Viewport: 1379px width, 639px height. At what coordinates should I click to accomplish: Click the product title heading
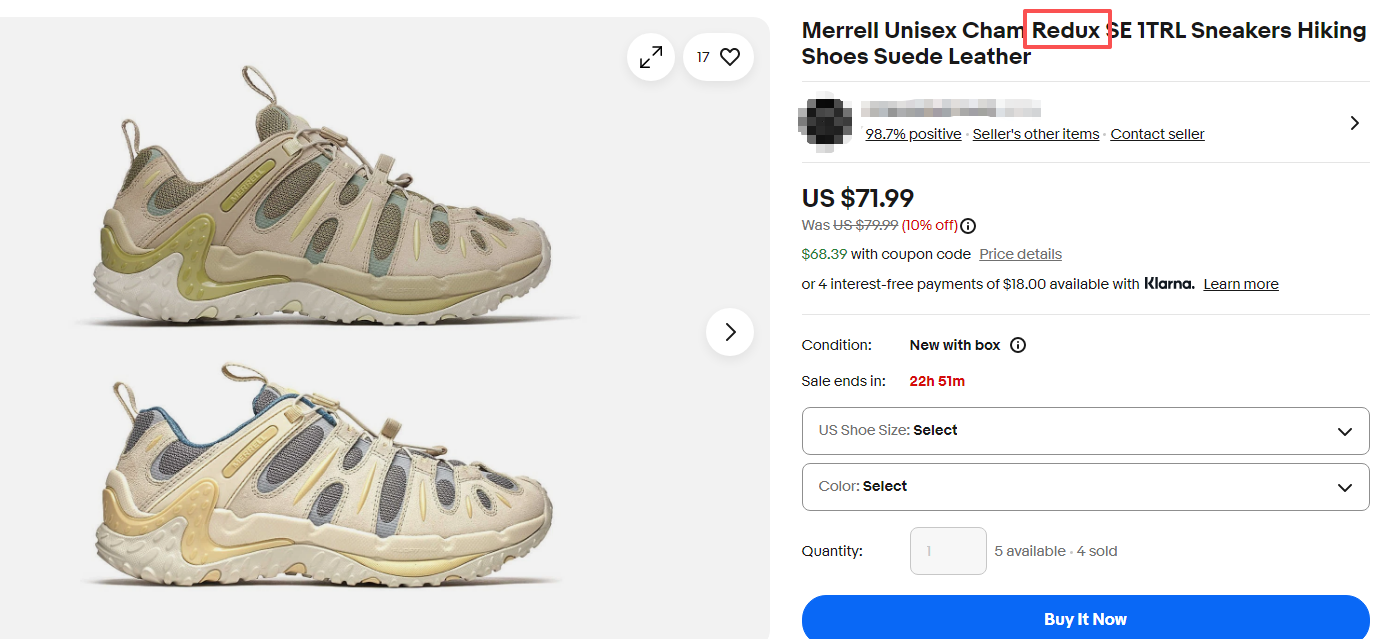[x=1083, y=43]
